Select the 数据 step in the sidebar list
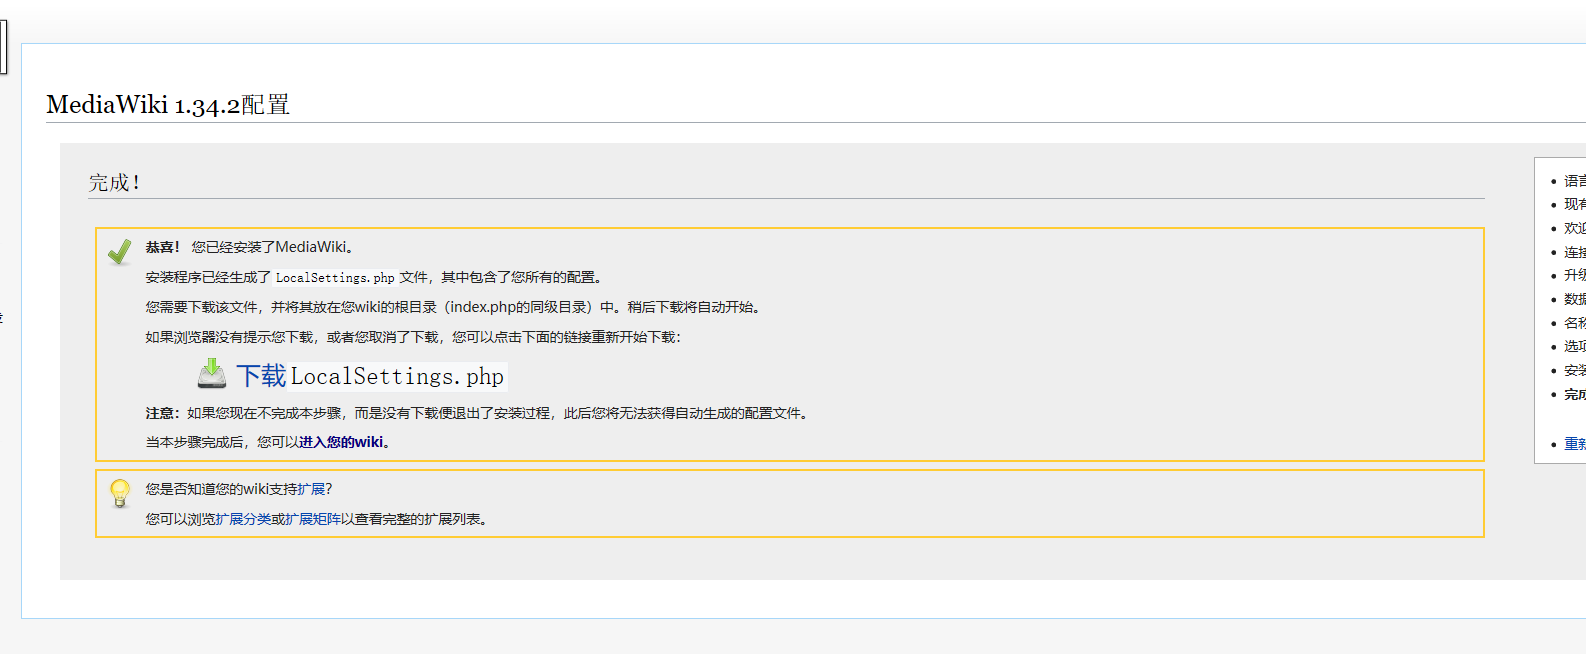1586x654 pixels. [1574, 299]
